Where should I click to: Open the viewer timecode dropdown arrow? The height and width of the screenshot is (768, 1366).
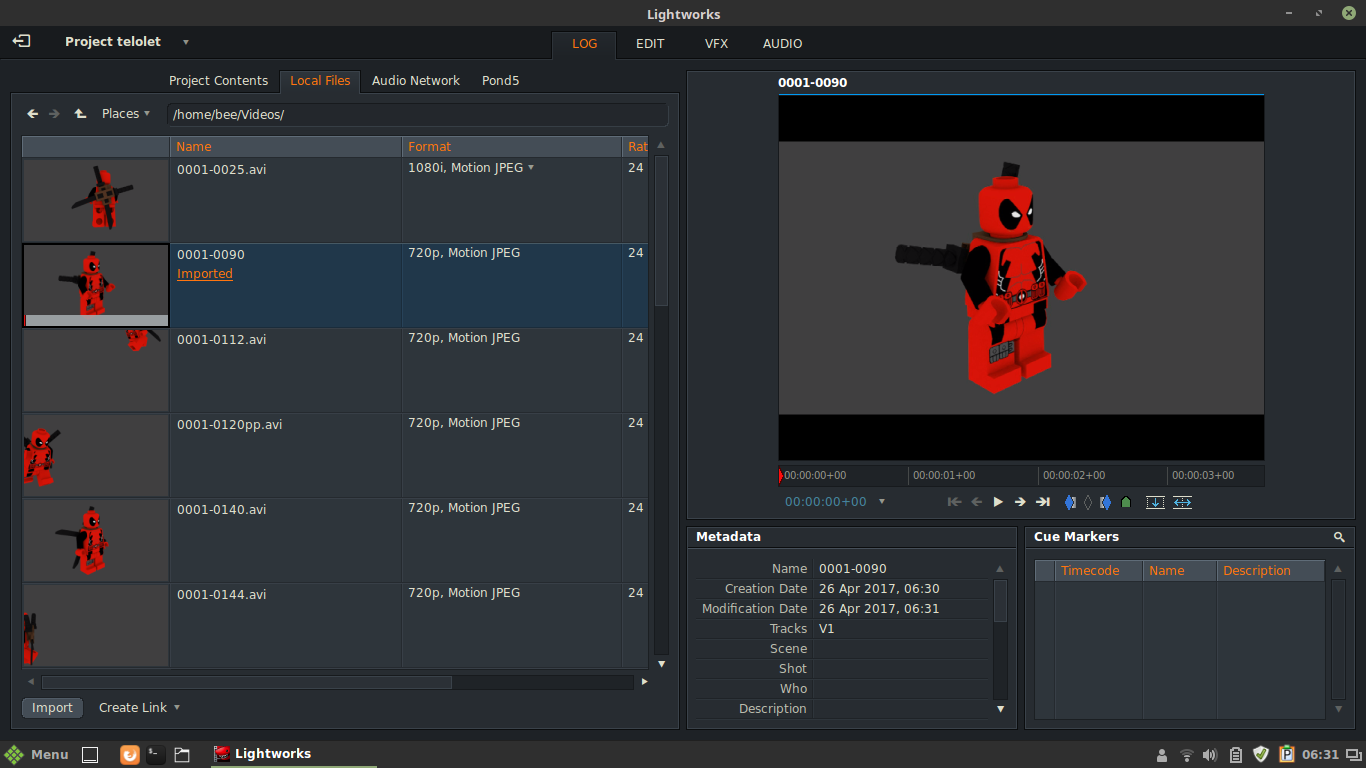click(x=882, y=502)
